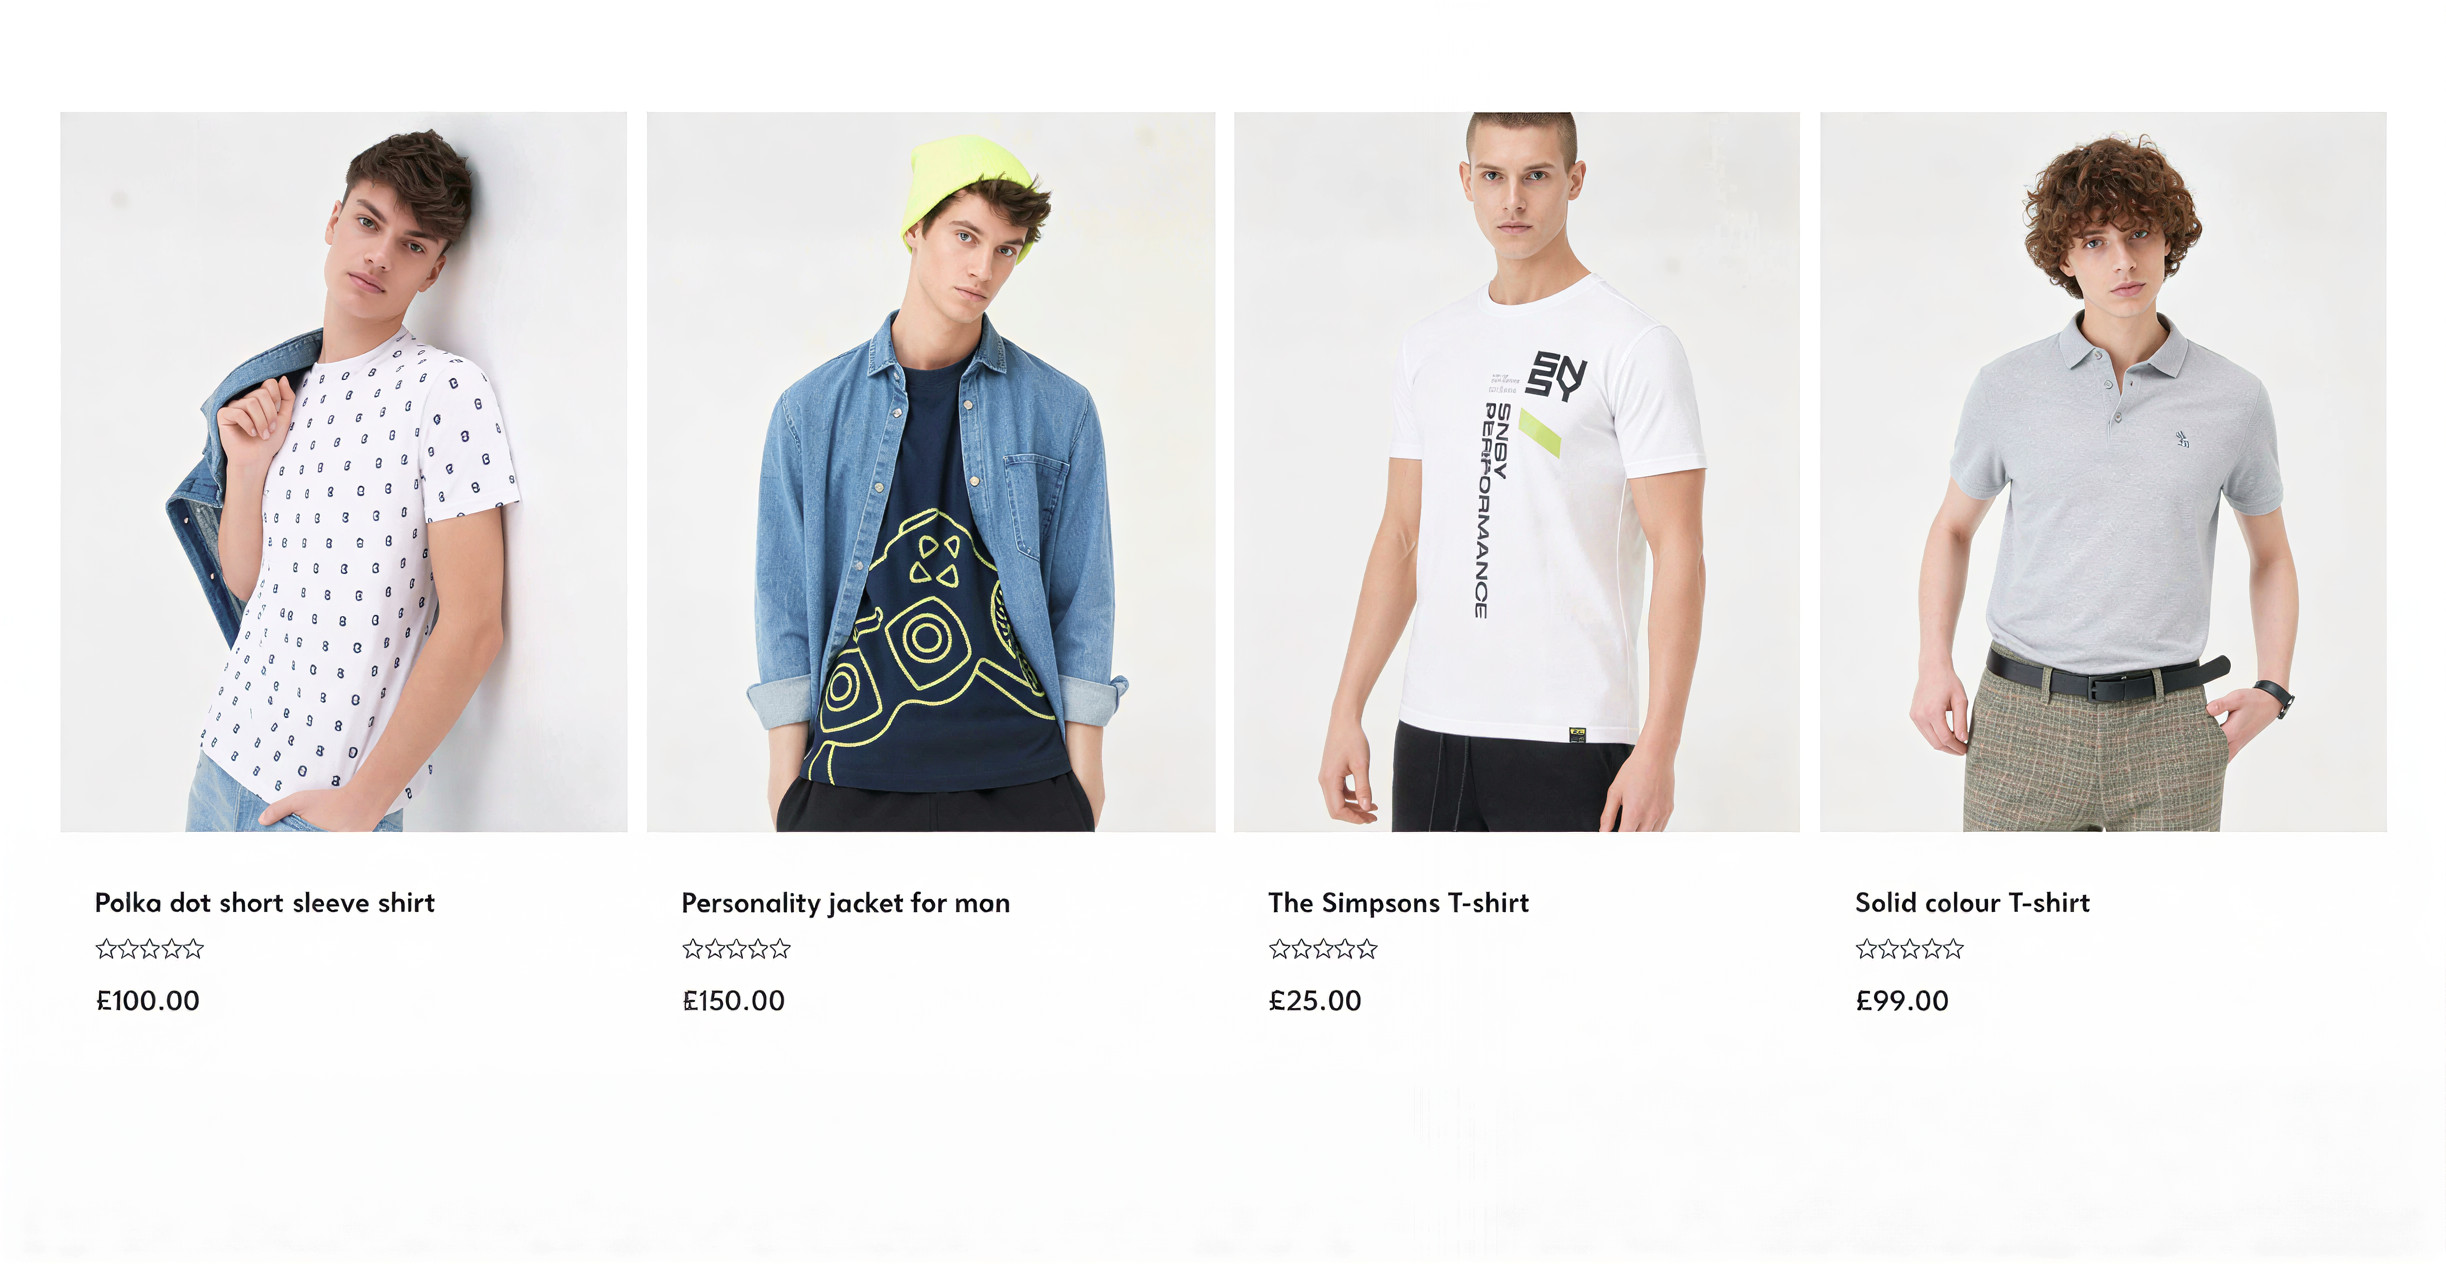Screen dimensions: 2446x1264
Task: Rate Personality jacket with first star
Action: (x=693, y=949)
